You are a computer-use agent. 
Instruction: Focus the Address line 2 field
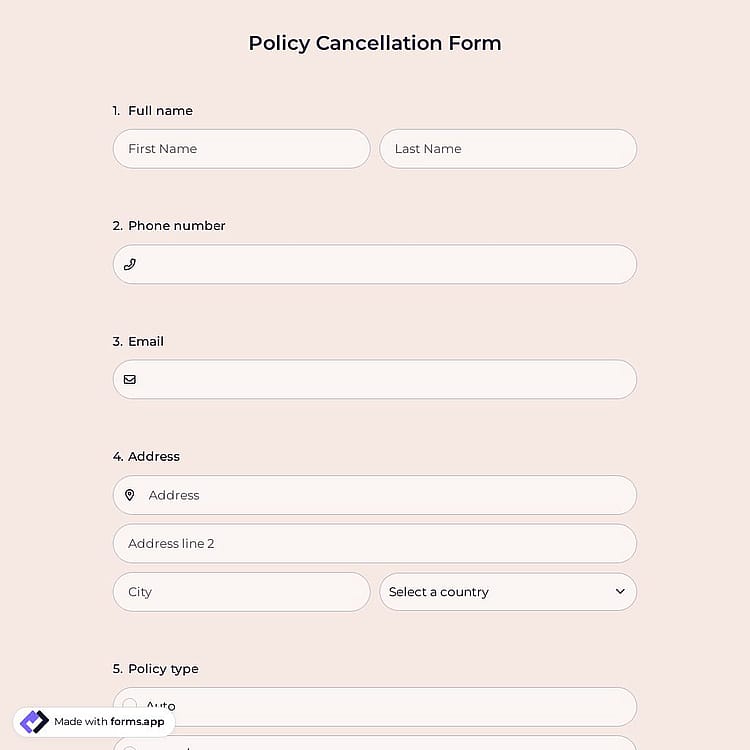coord(375,543)
